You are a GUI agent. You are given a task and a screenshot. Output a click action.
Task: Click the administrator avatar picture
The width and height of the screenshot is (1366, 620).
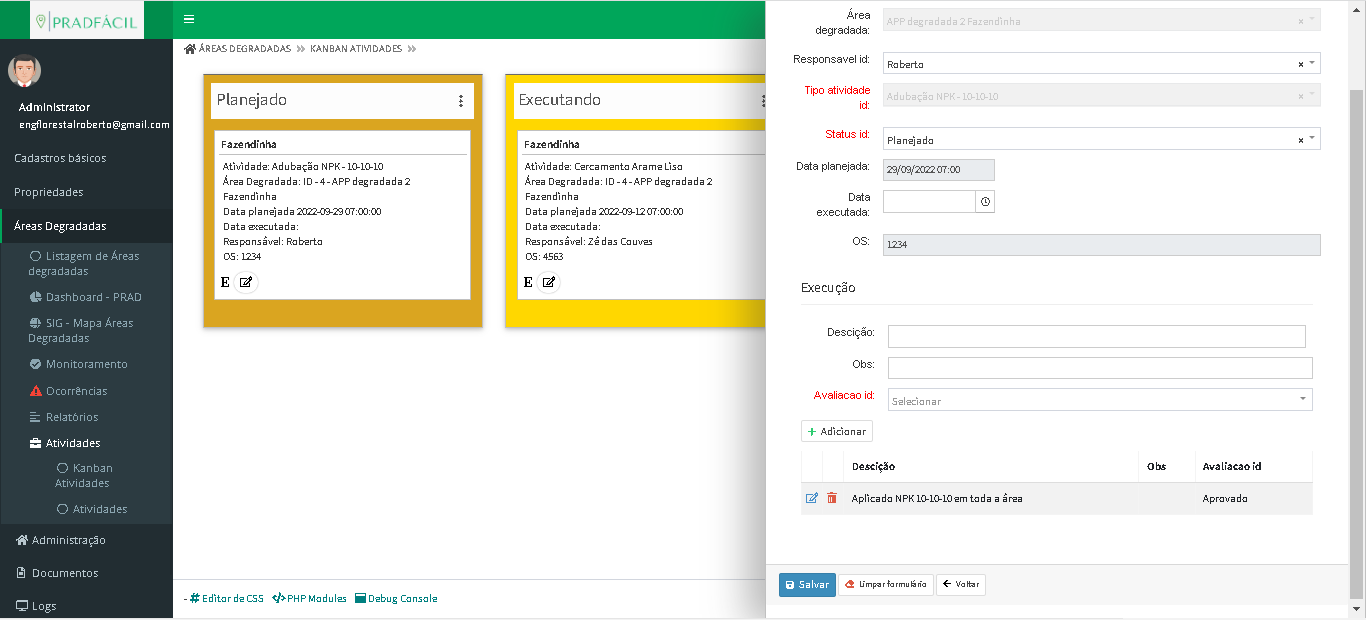[25, 70]
